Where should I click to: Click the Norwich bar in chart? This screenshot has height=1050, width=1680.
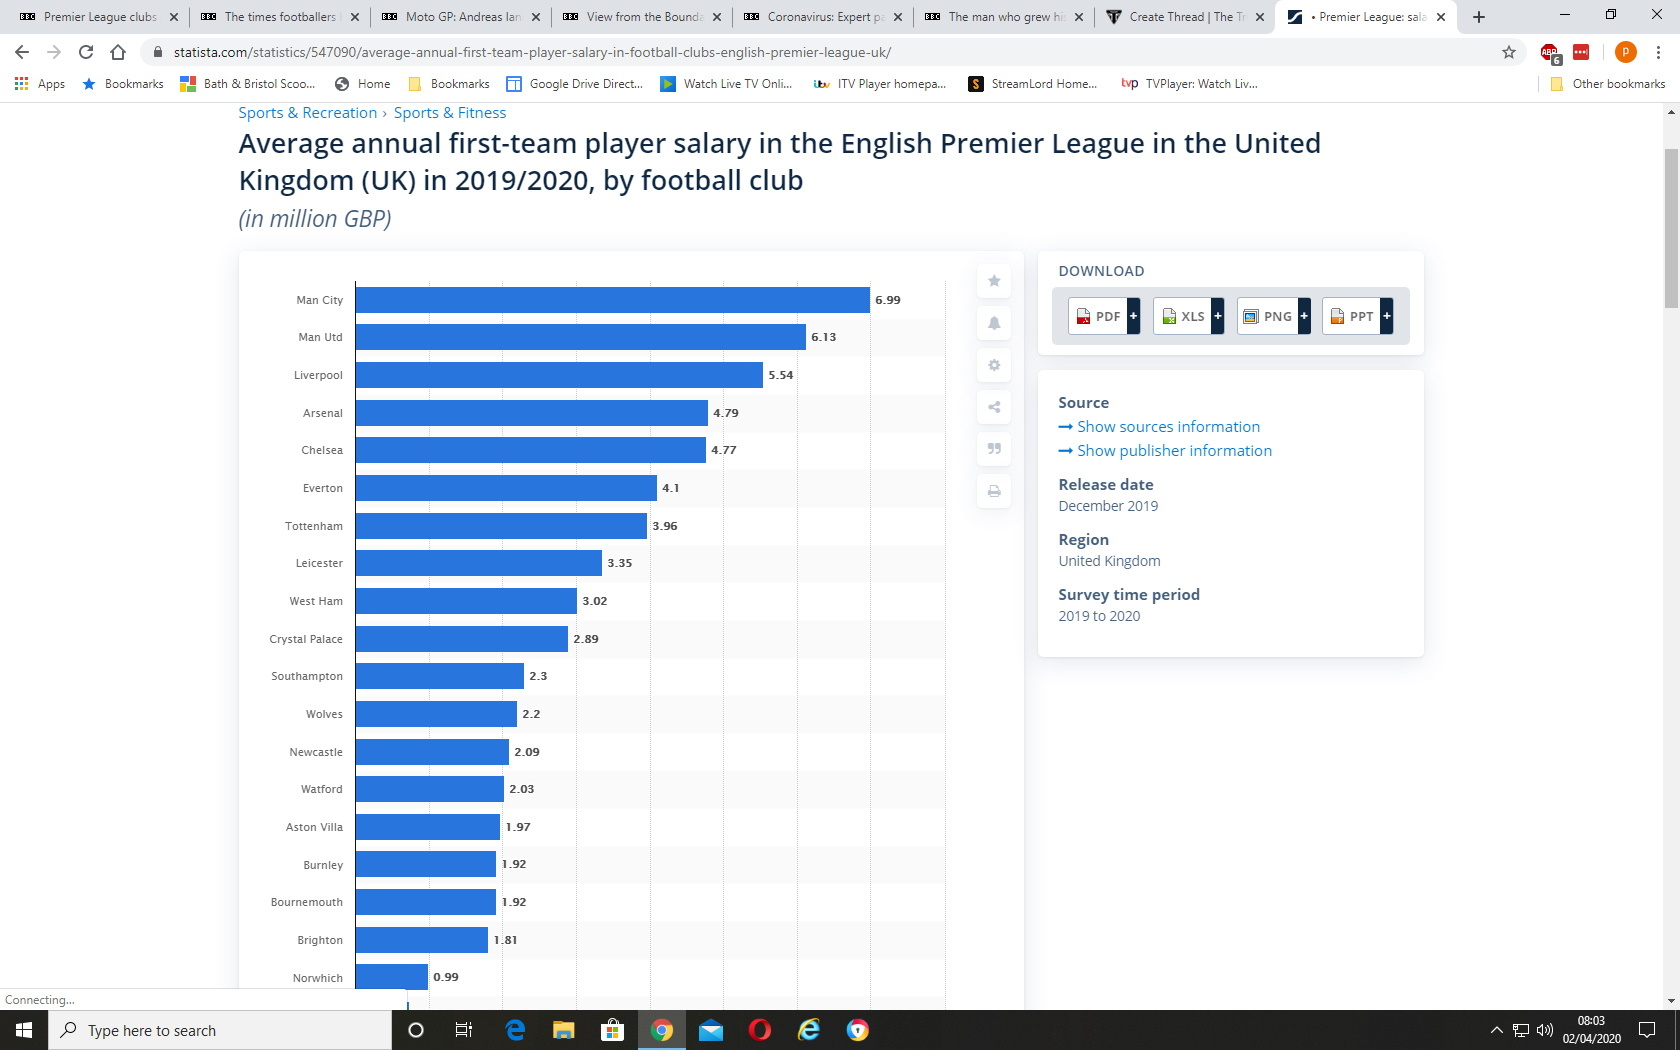pyautogui.click(x=392, y=977)
